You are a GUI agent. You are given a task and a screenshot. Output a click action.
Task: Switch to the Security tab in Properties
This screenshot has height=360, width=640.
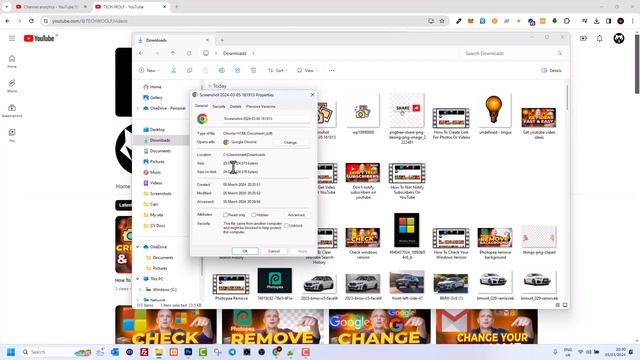click(219, 106)
